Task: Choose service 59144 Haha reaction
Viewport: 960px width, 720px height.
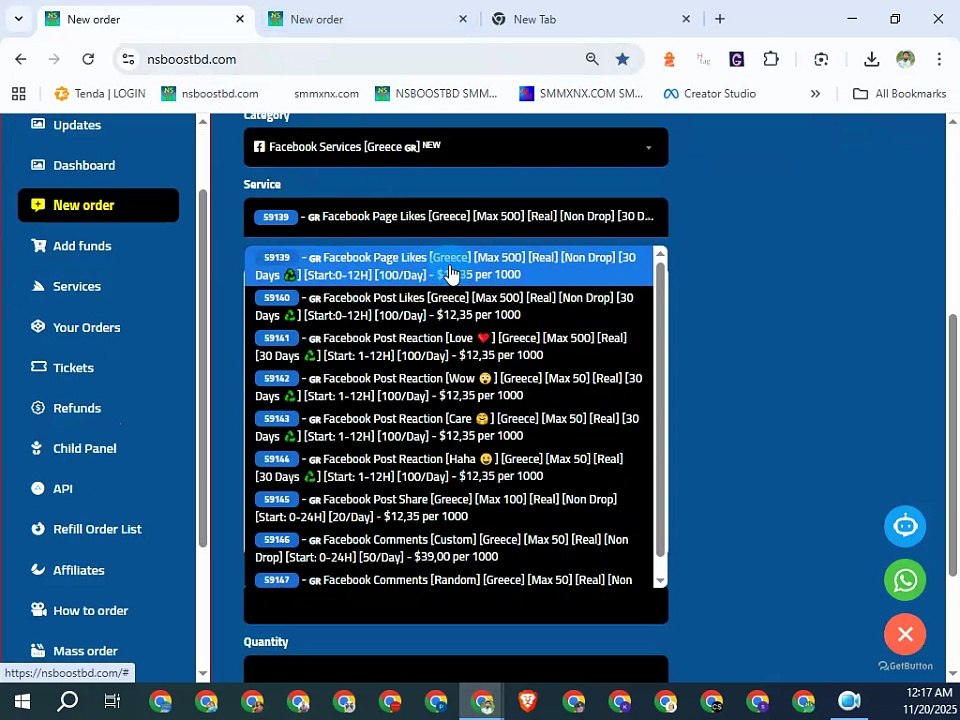Action: point(449,468)
